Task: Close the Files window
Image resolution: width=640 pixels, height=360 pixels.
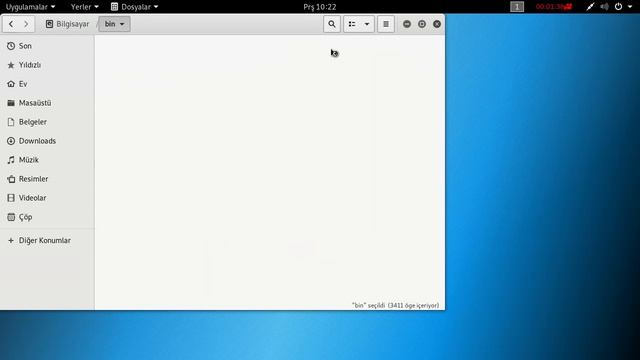Action: [x=437, y=24]
